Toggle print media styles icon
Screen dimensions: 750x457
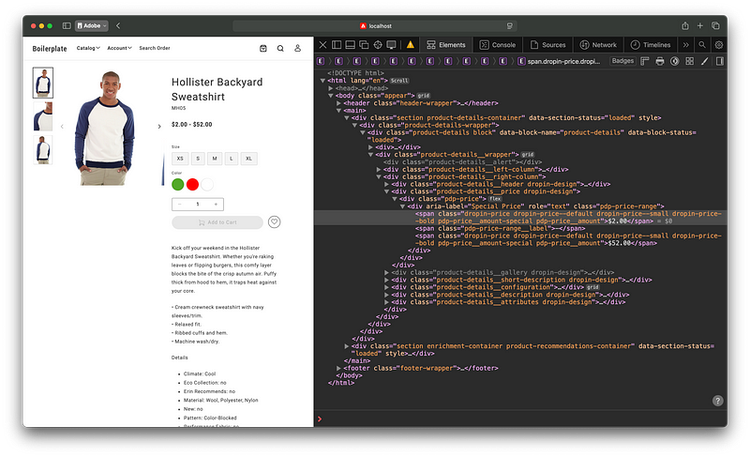click(660, 61)
